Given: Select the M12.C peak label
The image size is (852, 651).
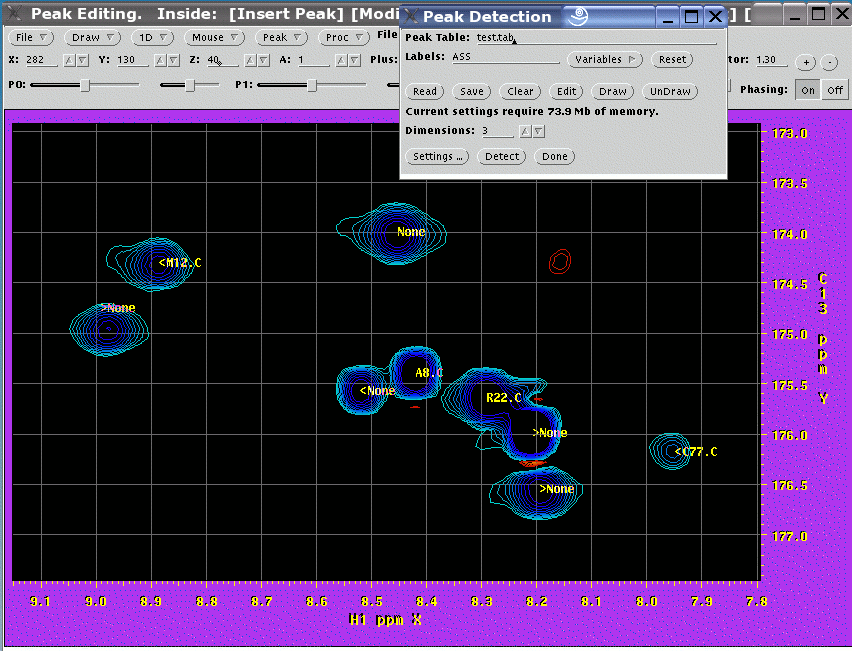Looking at the screenshot, I should [x=180, y=263].
